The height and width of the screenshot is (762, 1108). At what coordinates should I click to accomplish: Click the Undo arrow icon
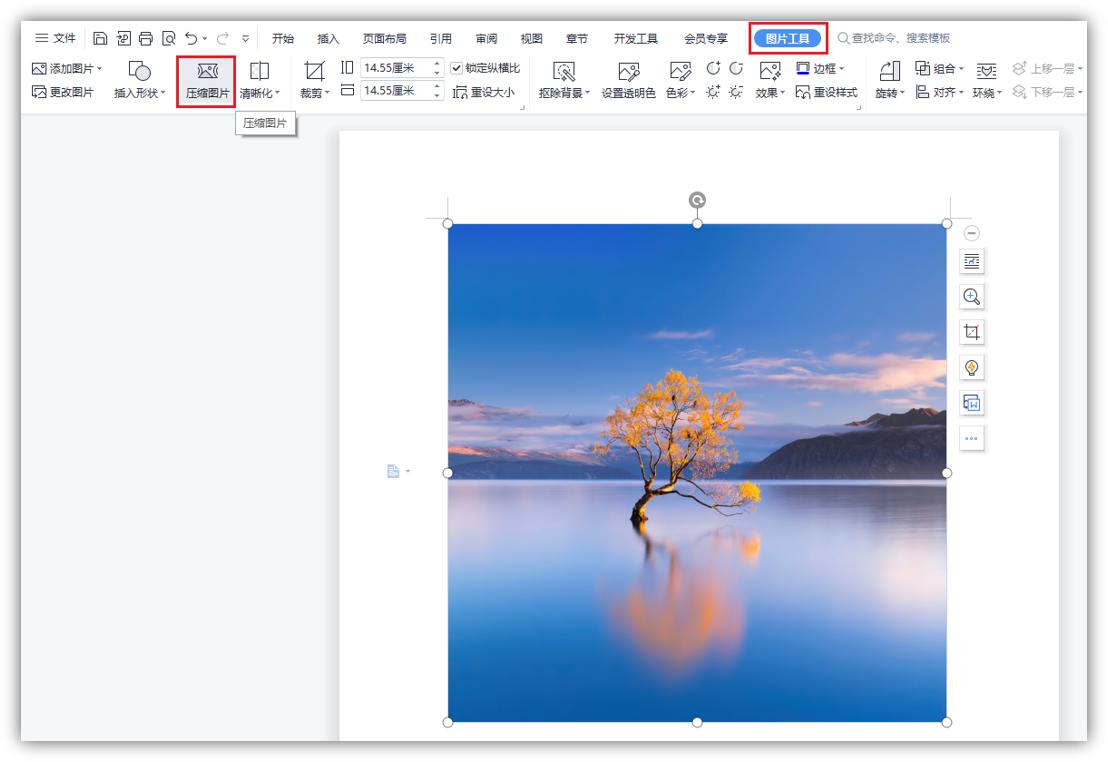click(x=191, y=38)
